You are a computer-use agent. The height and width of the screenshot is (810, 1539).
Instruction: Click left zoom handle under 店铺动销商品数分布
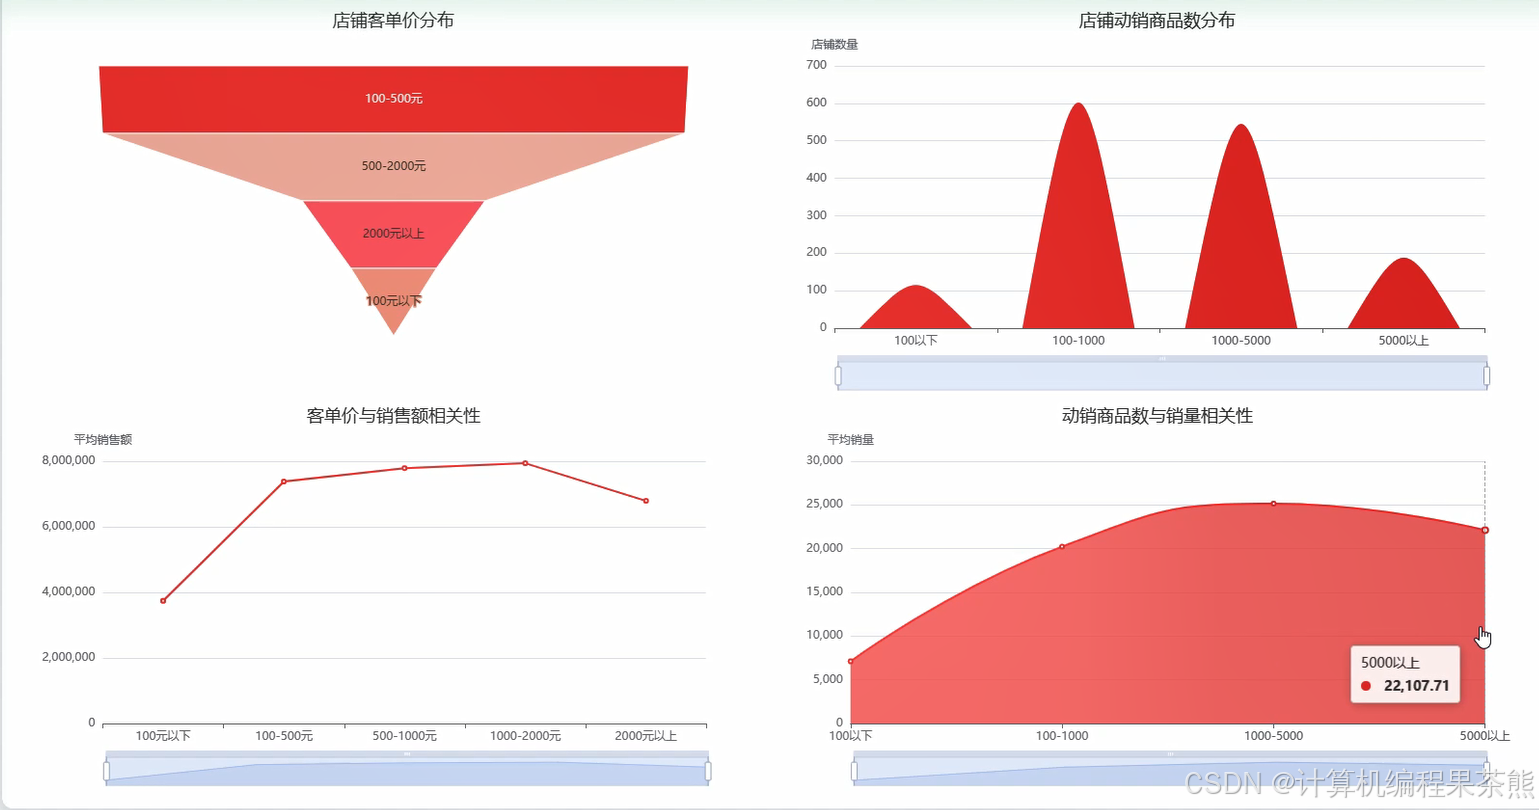pyautogui.click(x=838, y=376)
